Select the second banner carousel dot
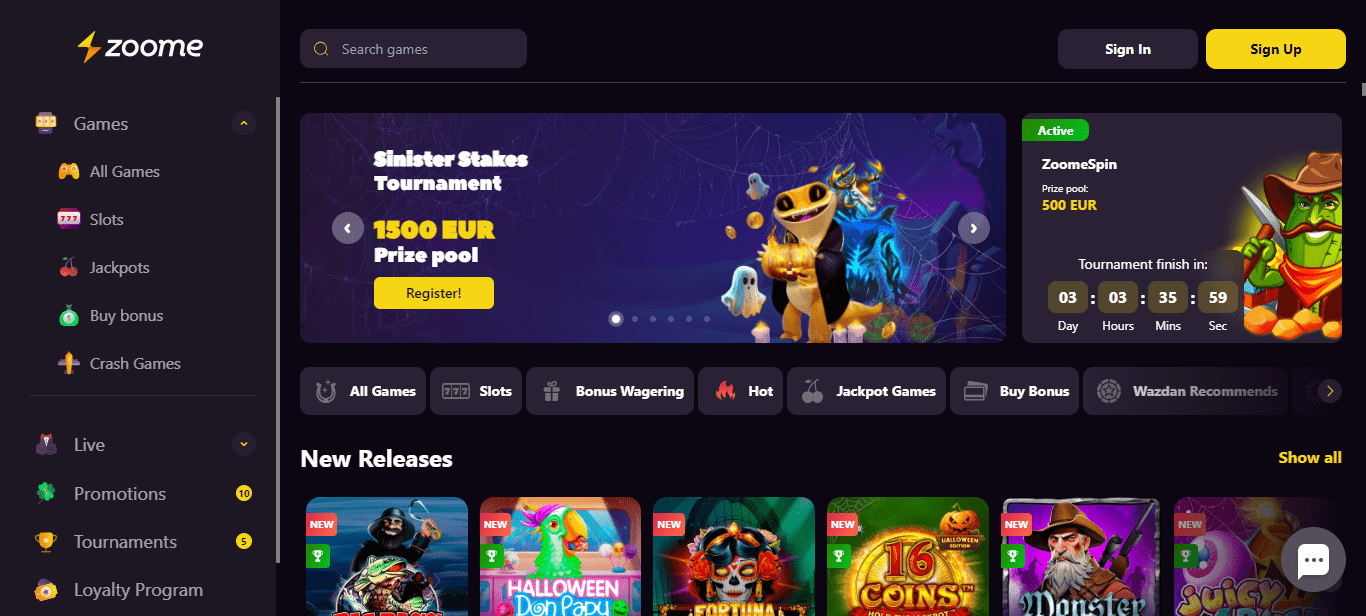1366x616 pixels. click(x=634, y=319)
